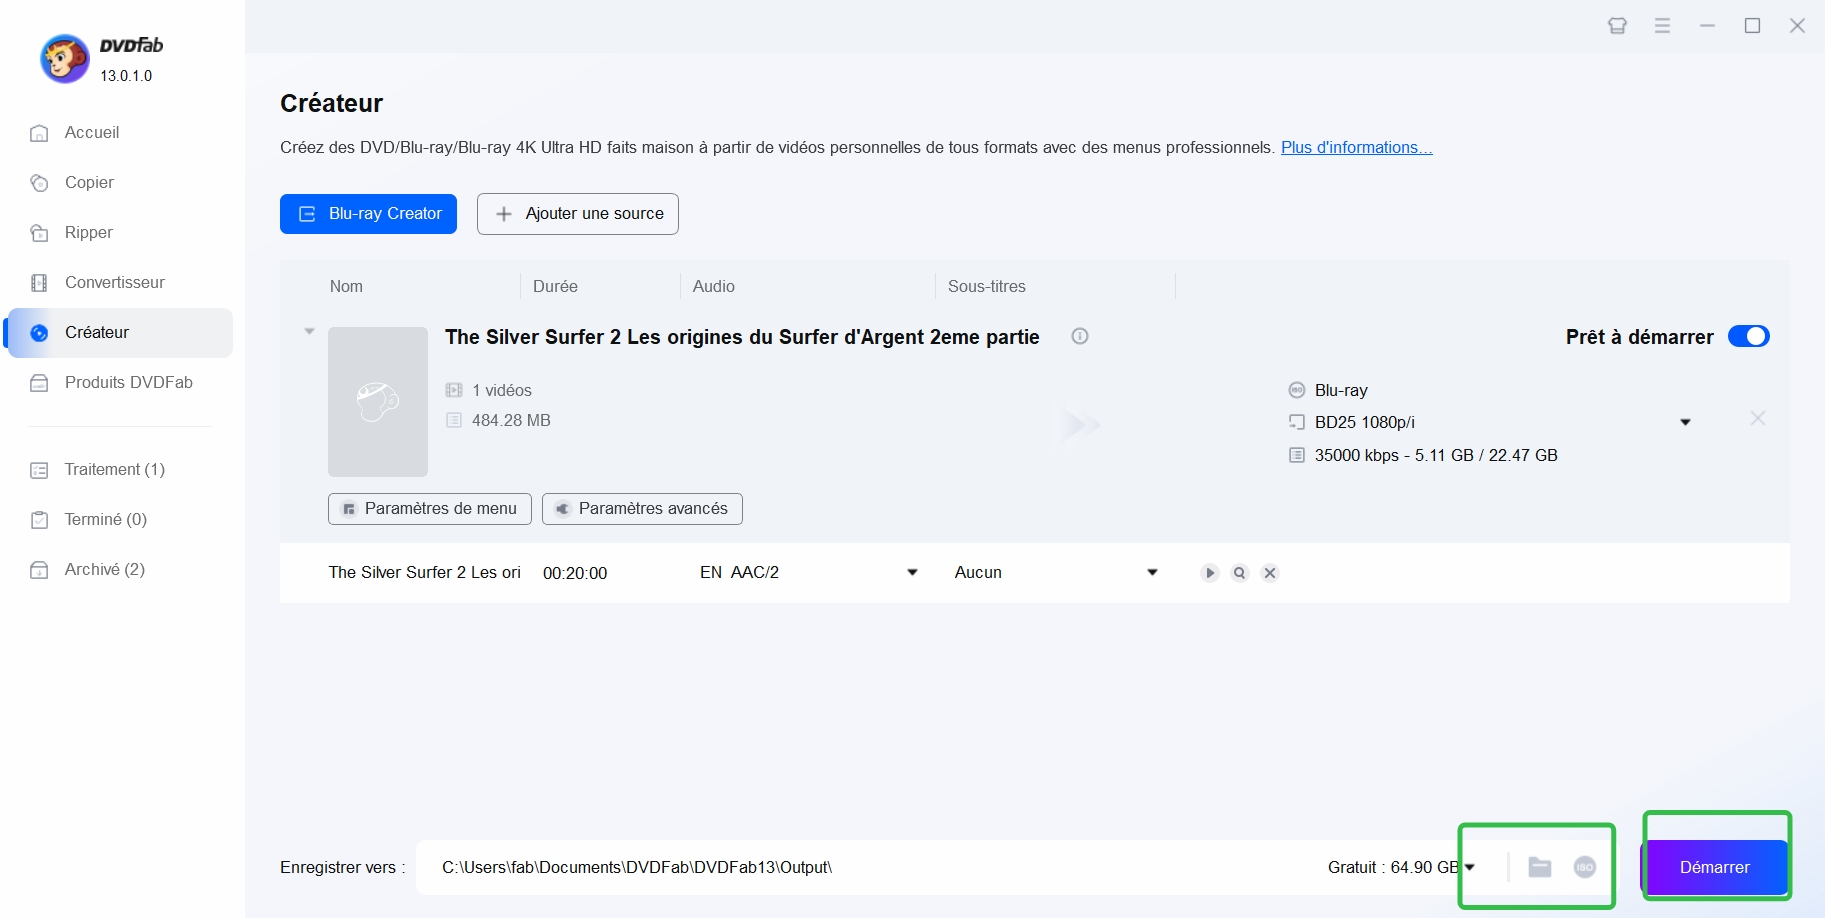
Task: Expand the Aucun subtitles dropdown
Action: point(1152,573)
